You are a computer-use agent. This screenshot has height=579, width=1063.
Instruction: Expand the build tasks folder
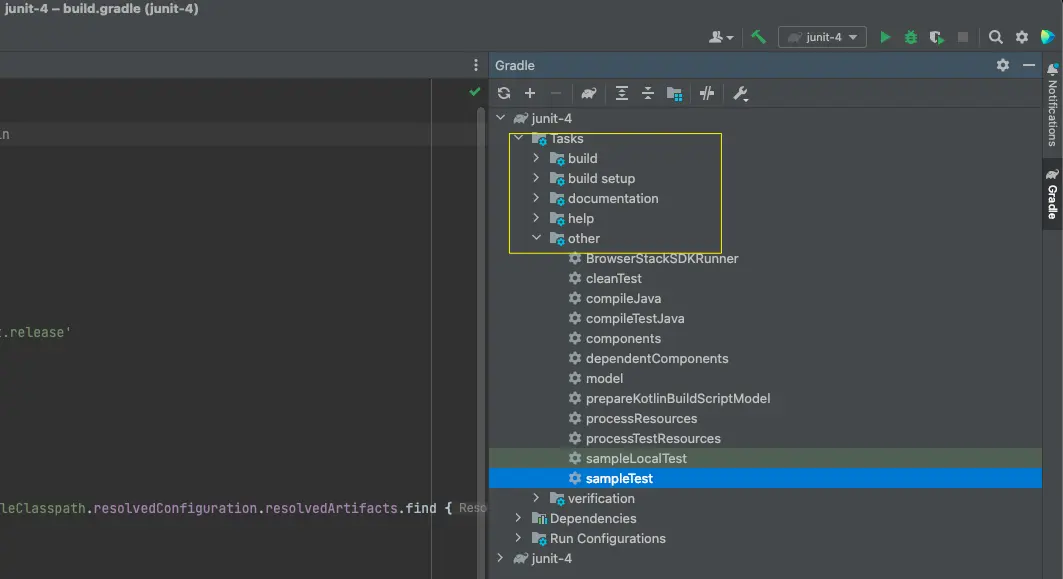536,158
